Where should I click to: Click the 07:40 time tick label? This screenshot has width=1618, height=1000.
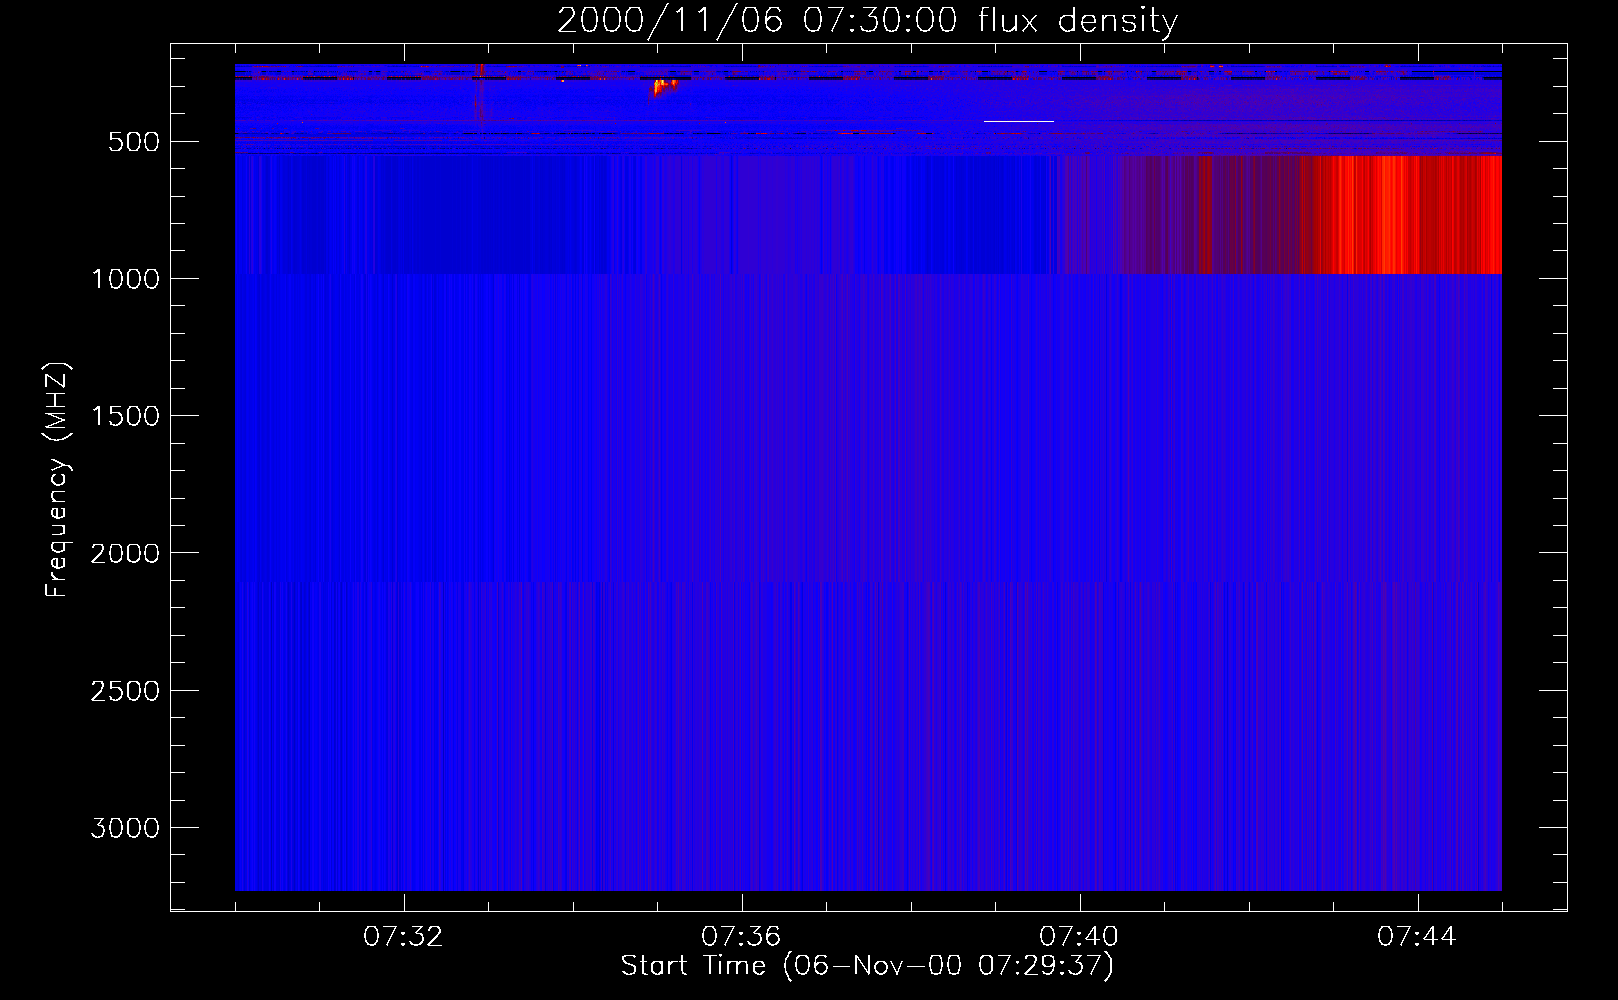[x=1080, y=937]
